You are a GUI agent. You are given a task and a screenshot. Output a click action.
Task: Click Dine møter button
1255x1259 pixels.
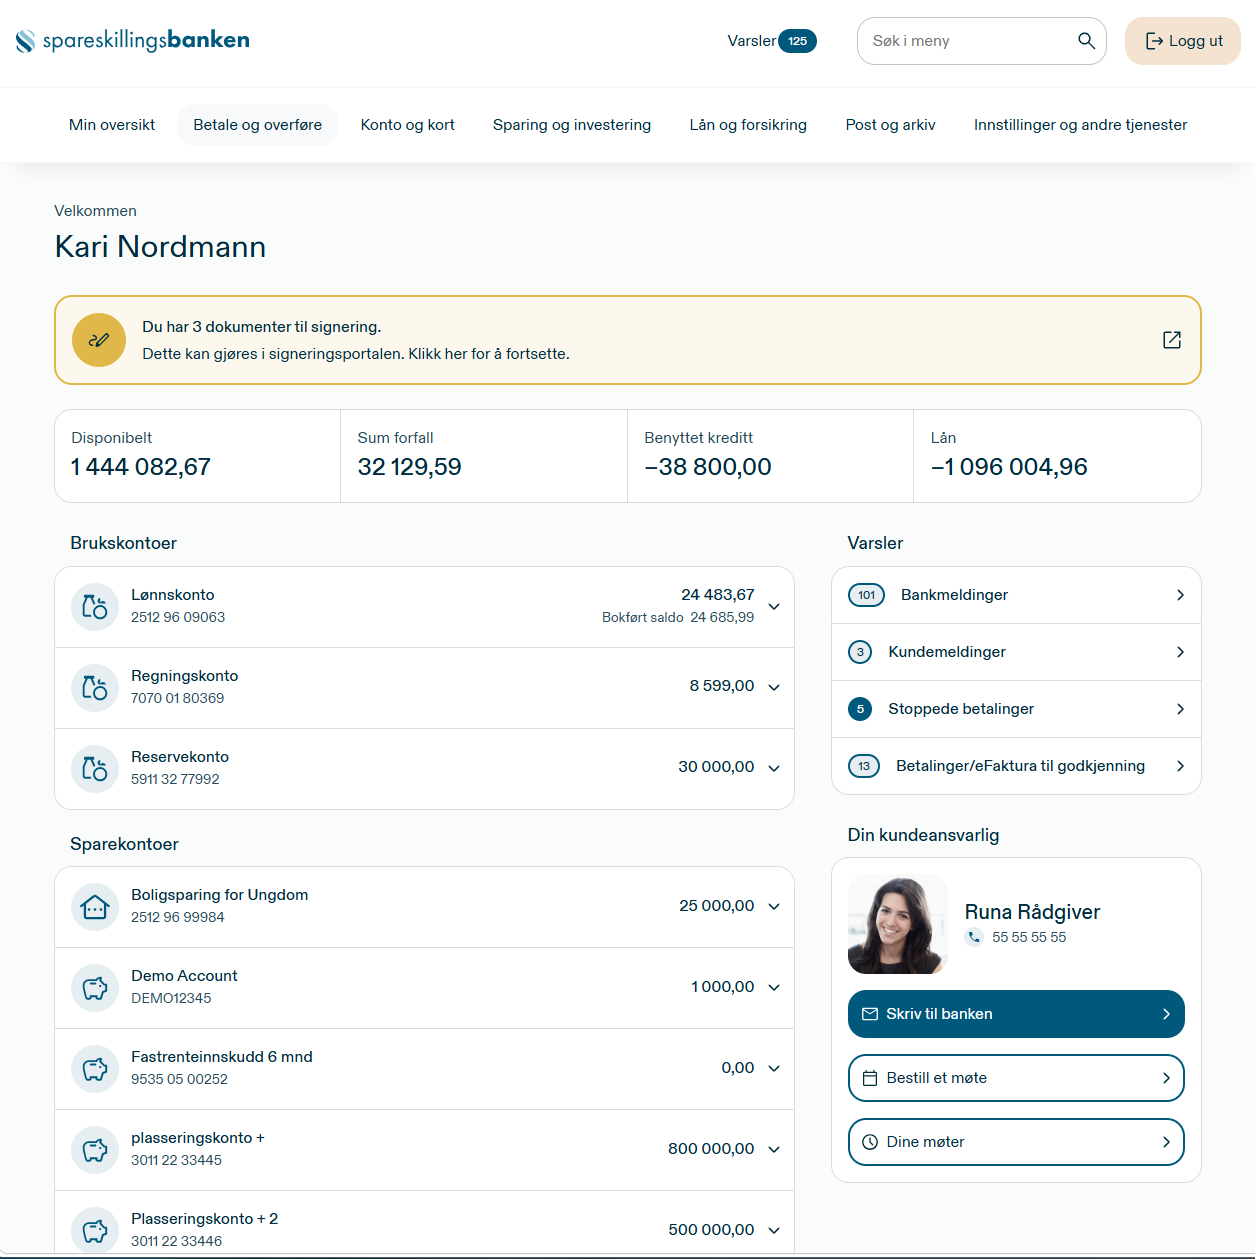coord(1016,1142)
